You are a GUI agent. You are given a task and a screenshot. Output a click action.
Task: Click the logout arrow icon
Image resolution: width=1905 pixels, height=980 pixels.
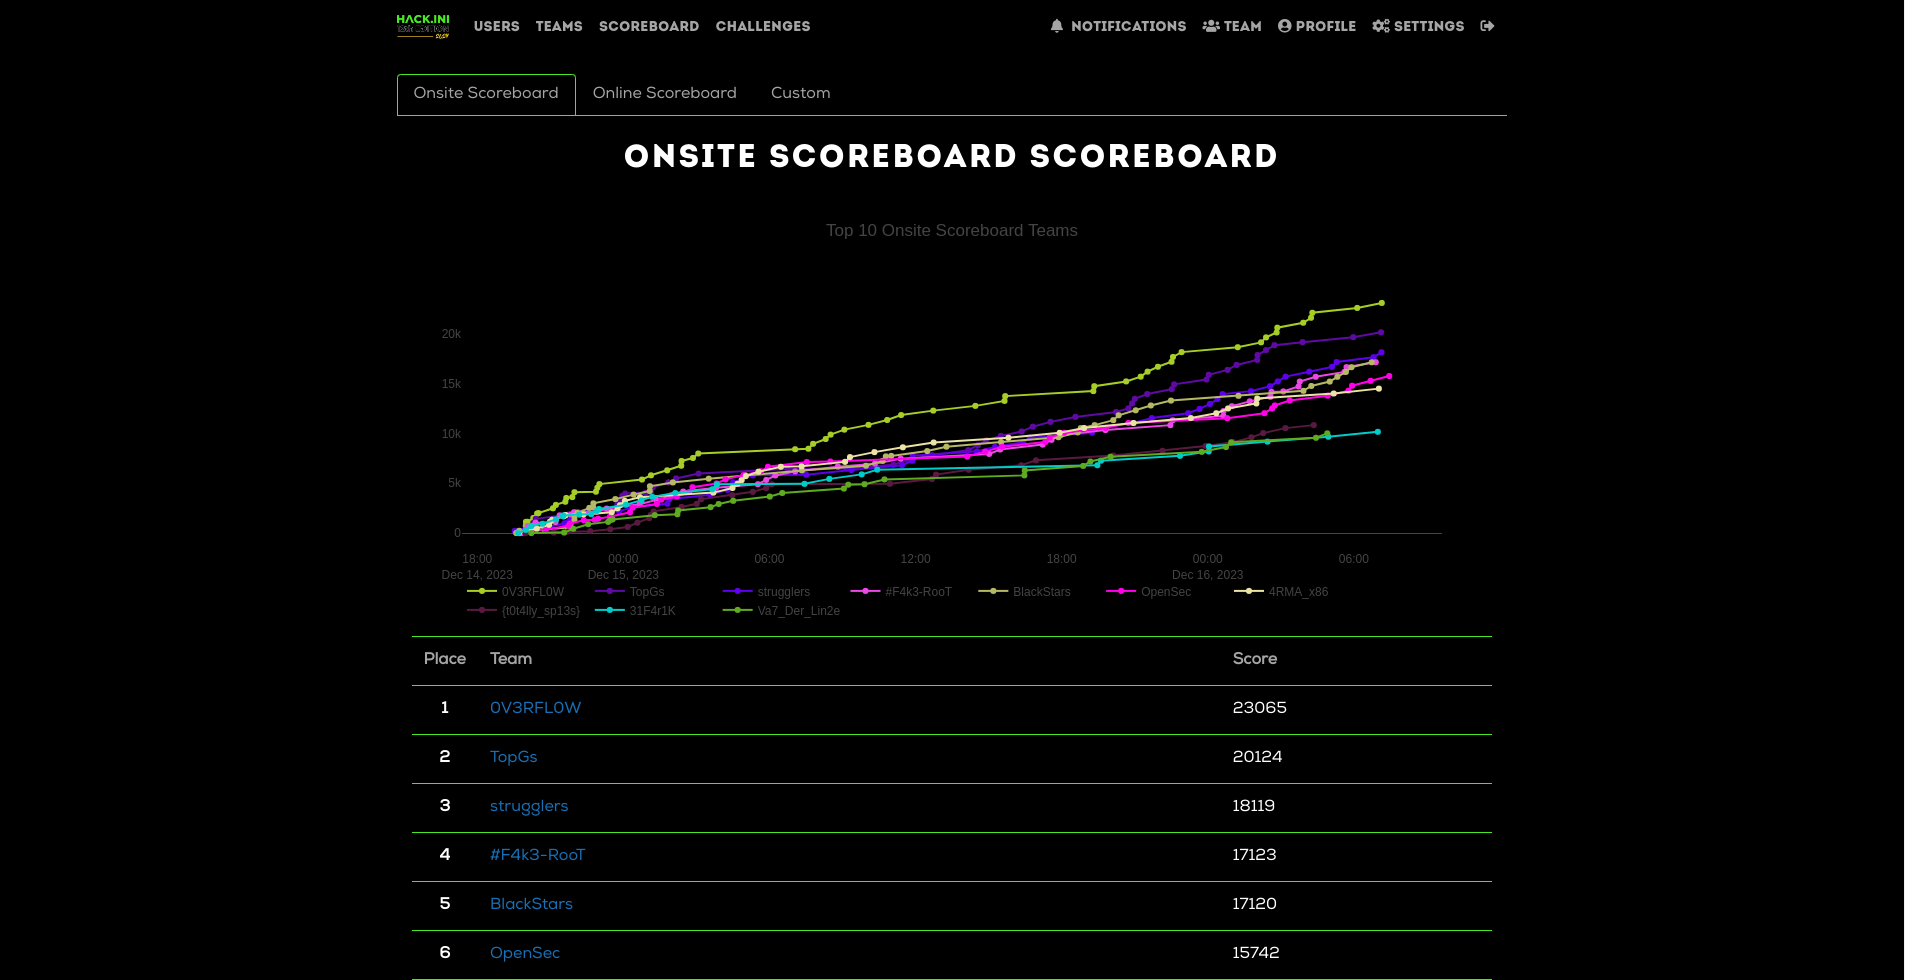point(1487,26)
